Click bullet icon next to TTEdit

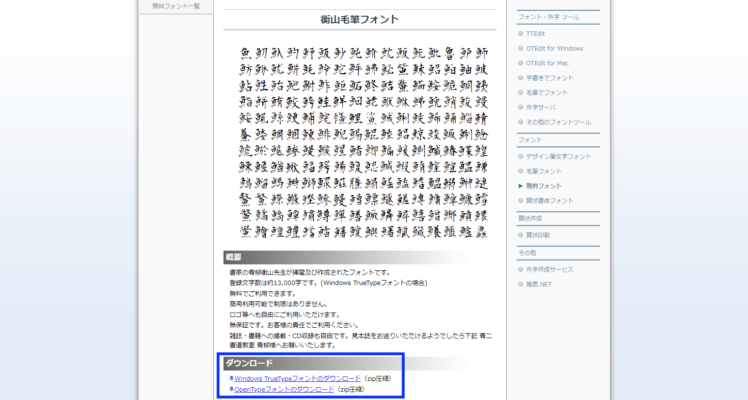[x=521, y=33]
